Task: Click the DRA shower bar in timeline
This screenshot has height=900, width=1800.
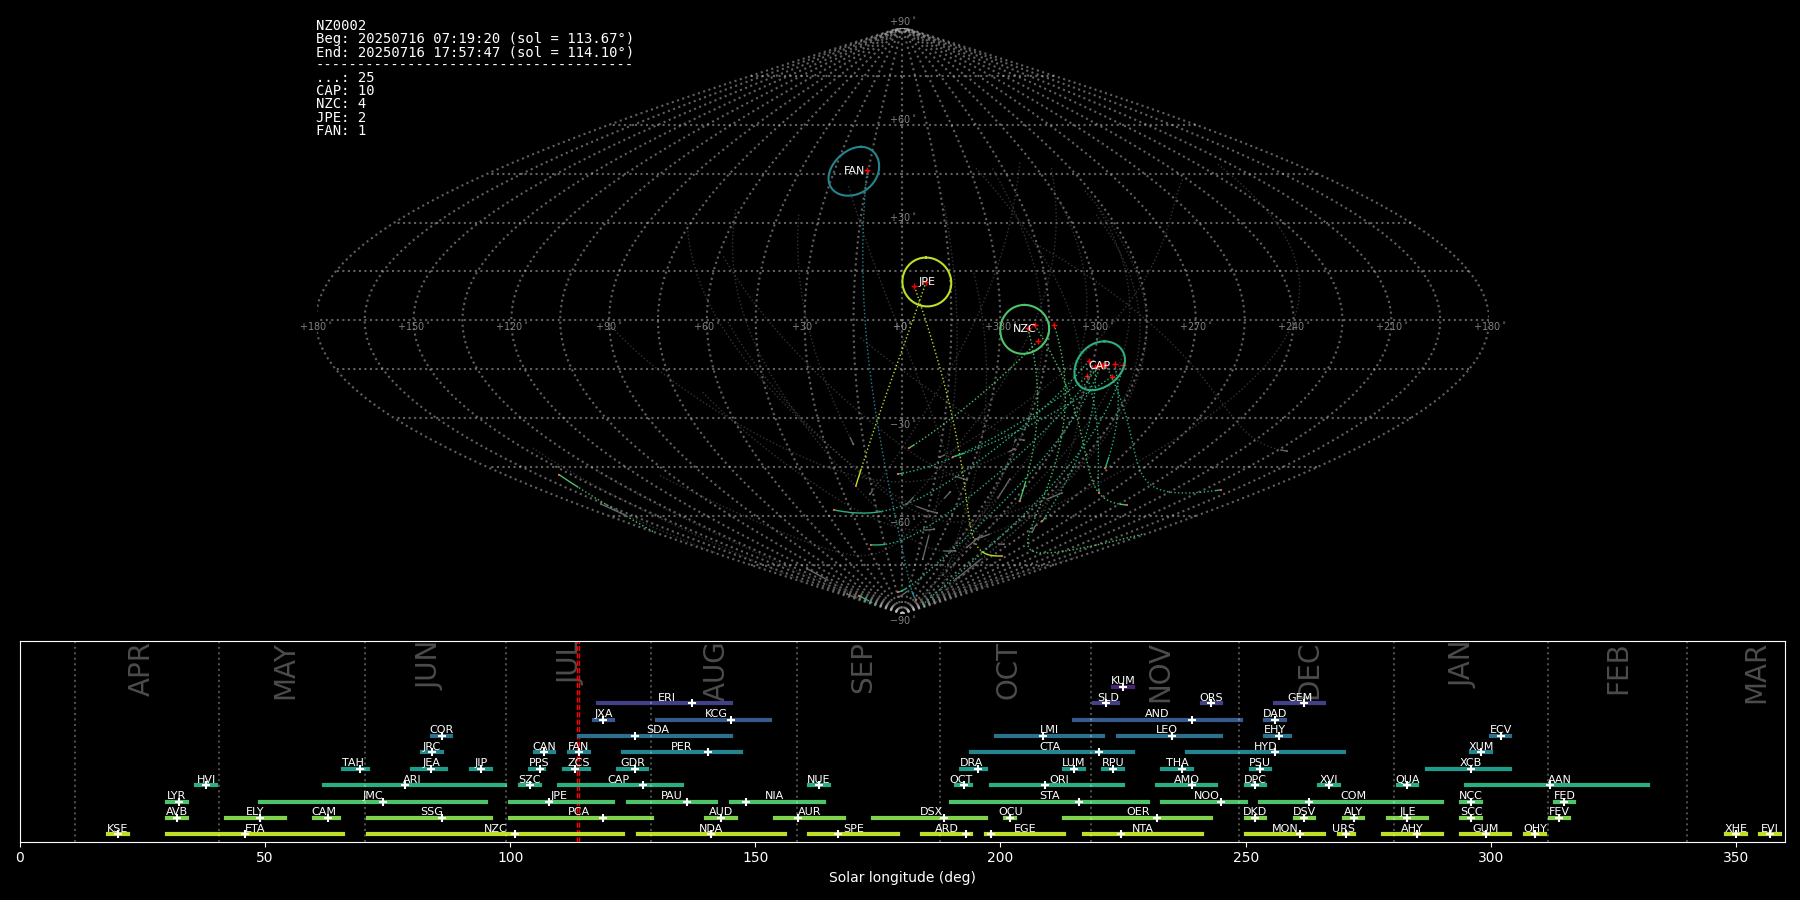Action: click(x=974, y=769)
